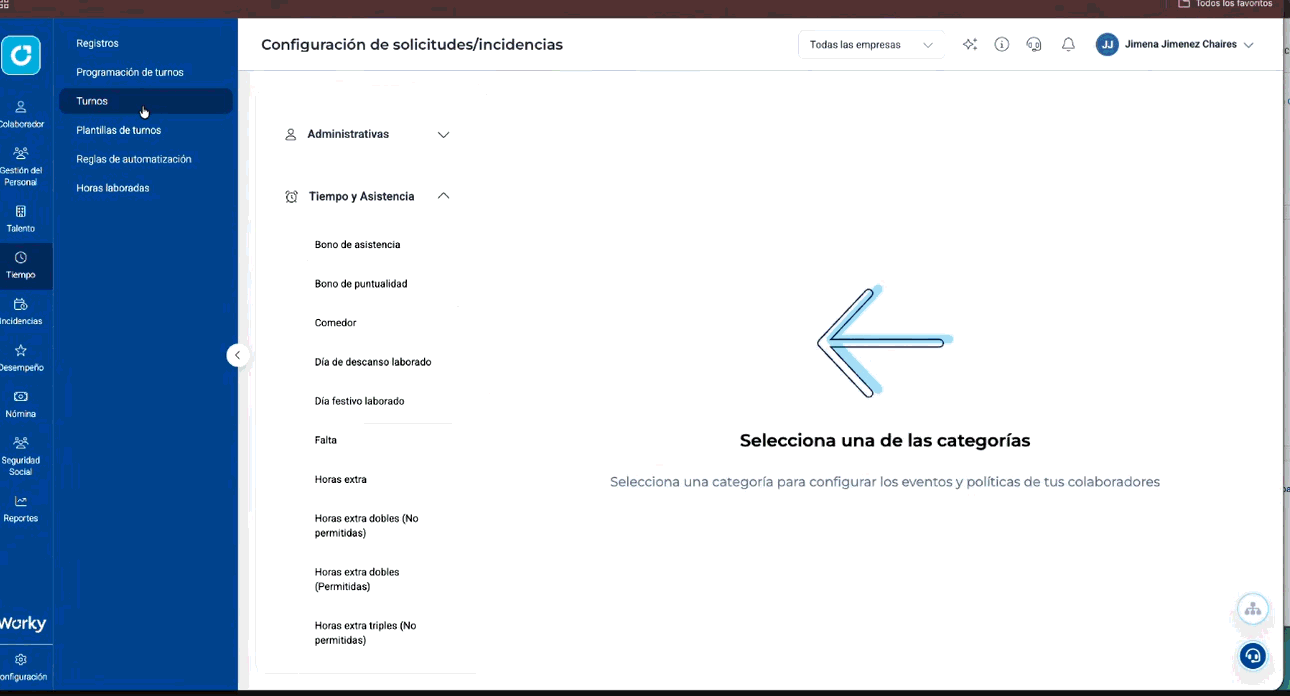The width and height of the screenshot is (1290, 696).
Task: Select Turnos menu item
Action: coord(146,101)
